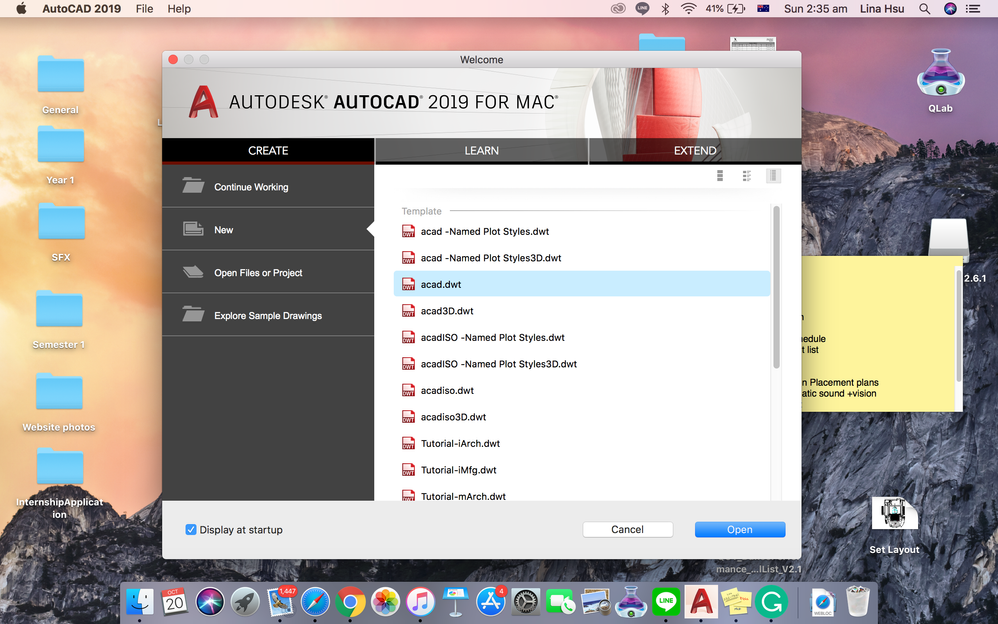
Task: Switch template list to large icon view
Action: (720, 175)
